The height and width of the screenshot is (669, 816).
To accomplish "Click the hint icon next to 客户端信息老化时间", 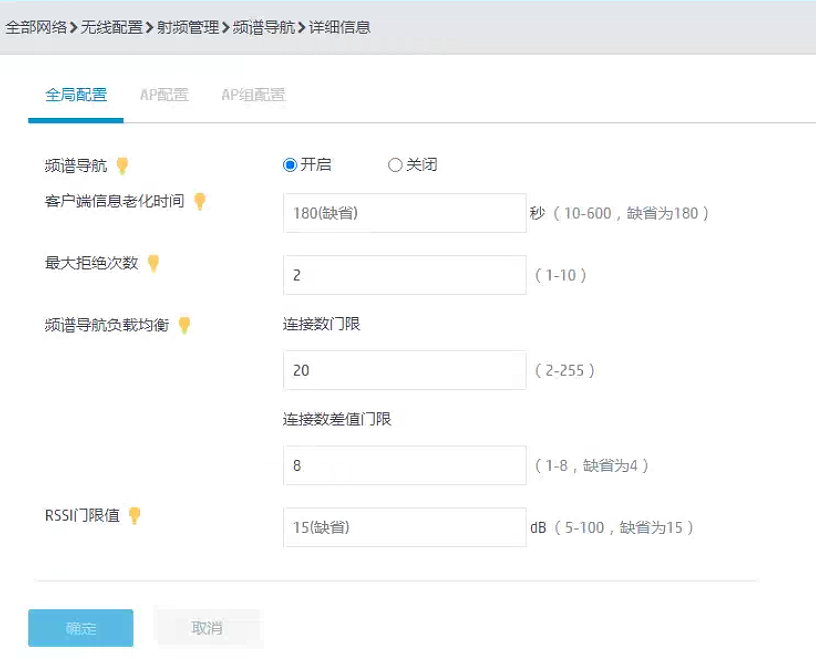I will tap(200, 201).
